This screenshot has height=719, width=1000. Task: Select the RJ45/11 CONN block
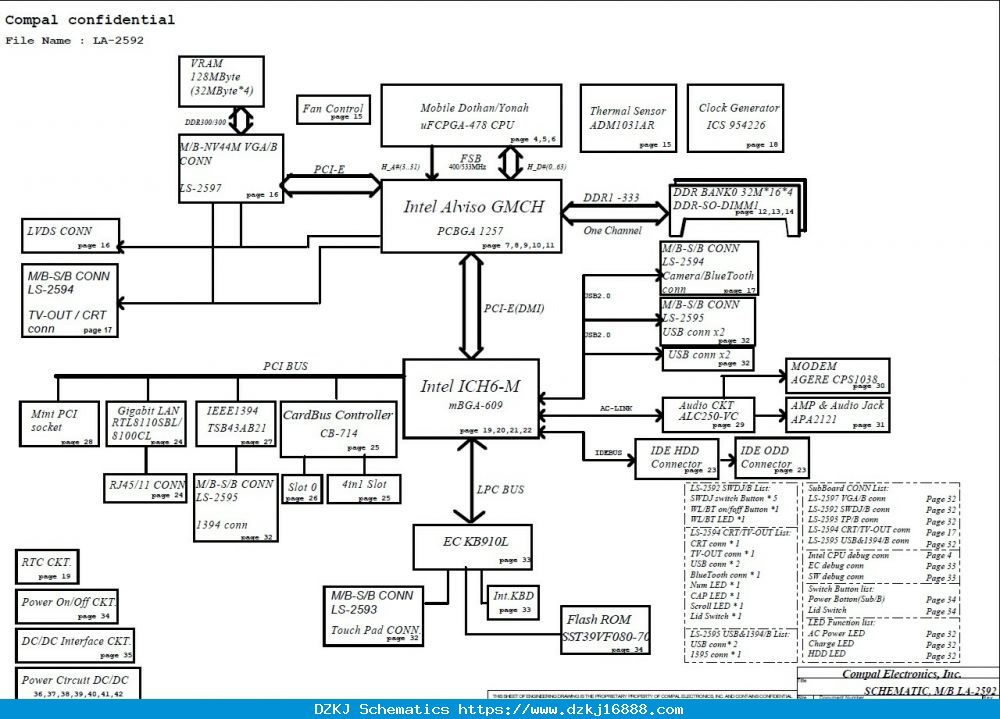pos(145,488)
